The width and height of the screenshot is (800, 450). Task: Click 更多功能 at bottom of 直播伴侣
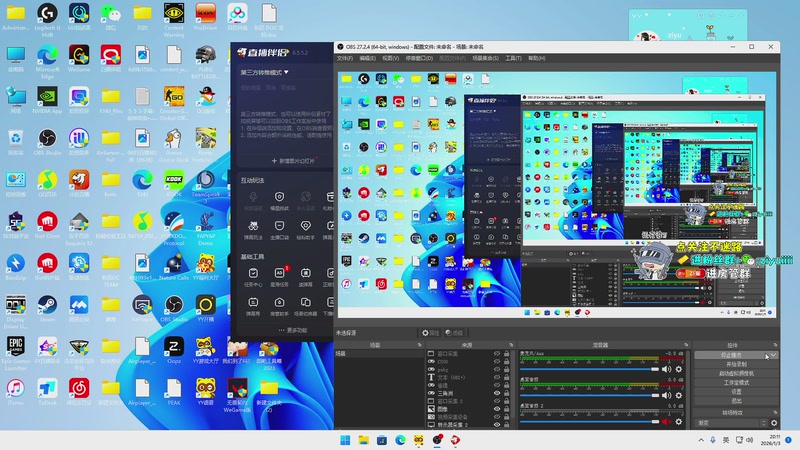pyautogui.click(x=293, y=330)
